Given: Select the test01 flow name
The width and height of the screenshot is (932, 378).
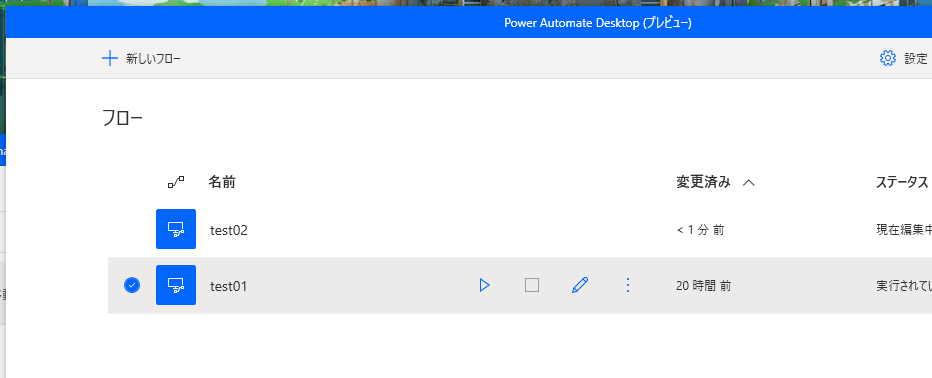Looking at the screenshot, I should click(x=229, y=286).
